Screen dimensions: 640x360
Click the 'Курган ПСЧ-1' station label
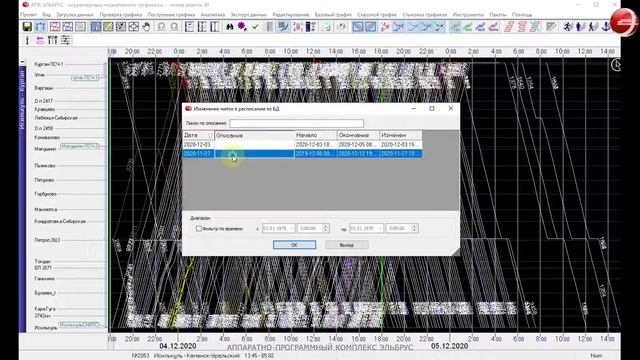[49, 64]
